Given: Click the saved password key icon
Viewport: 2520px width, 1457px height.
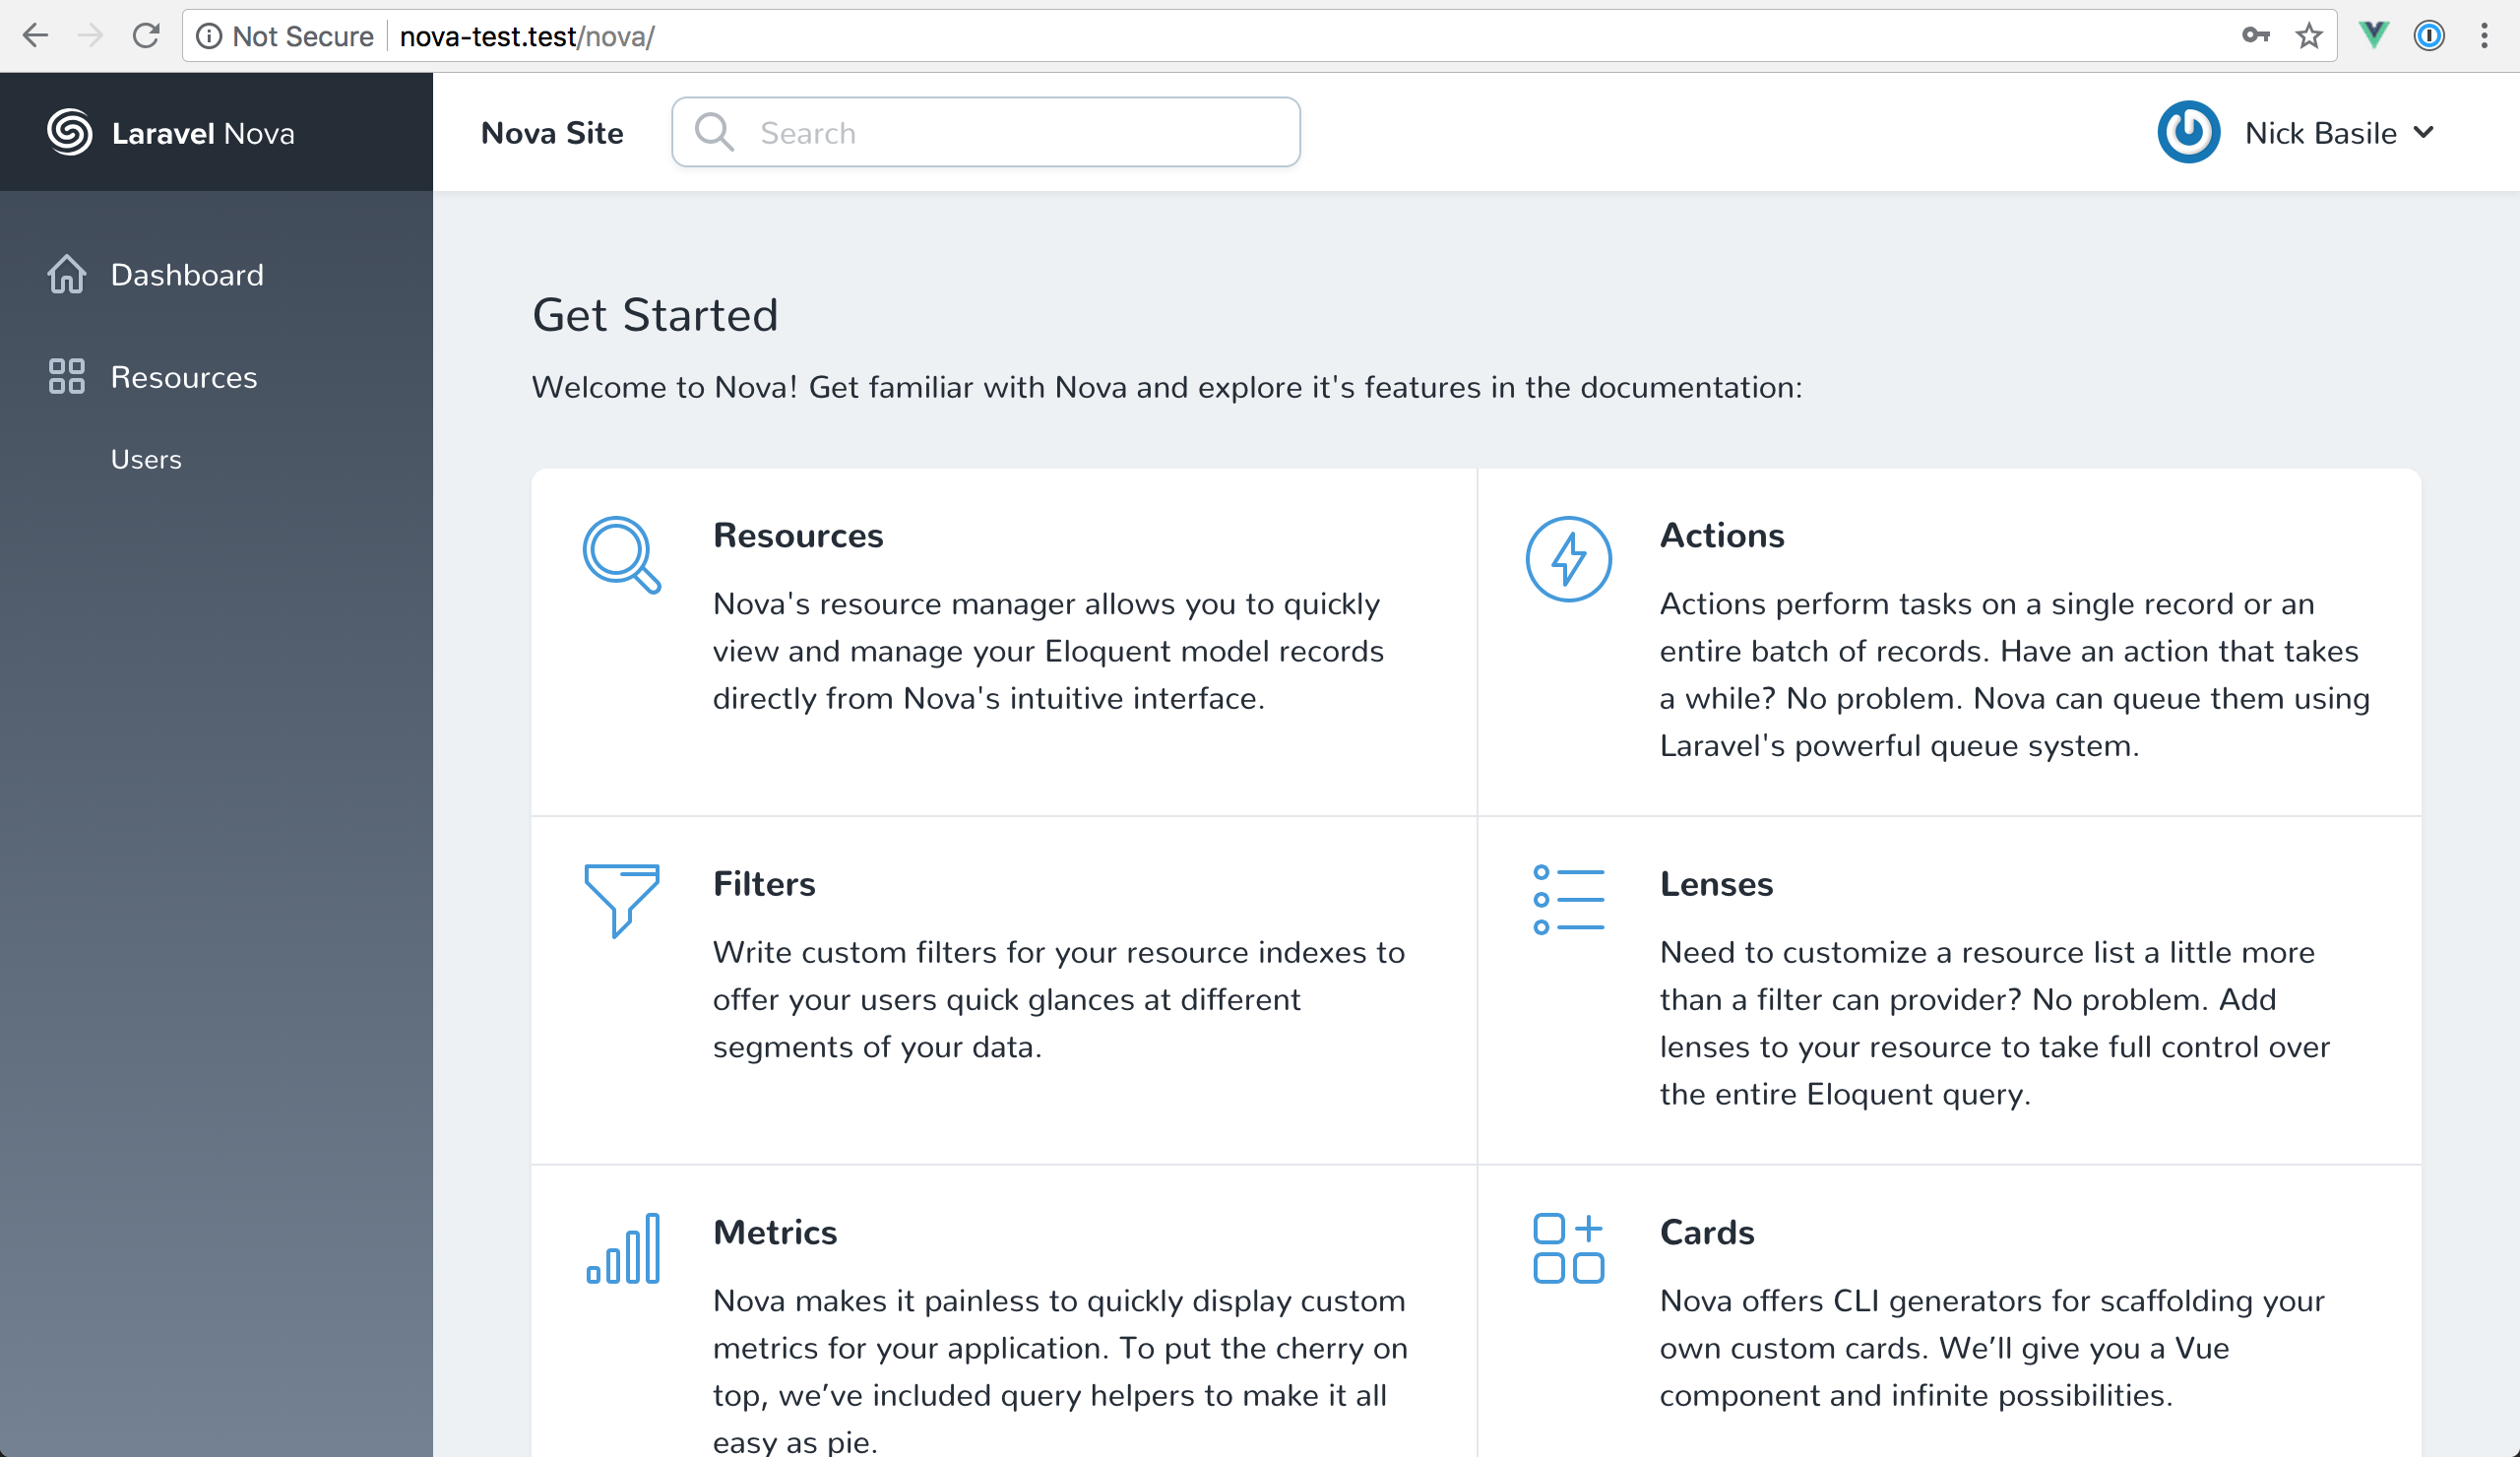Looking at the screenshot, I should [2255, 36].
